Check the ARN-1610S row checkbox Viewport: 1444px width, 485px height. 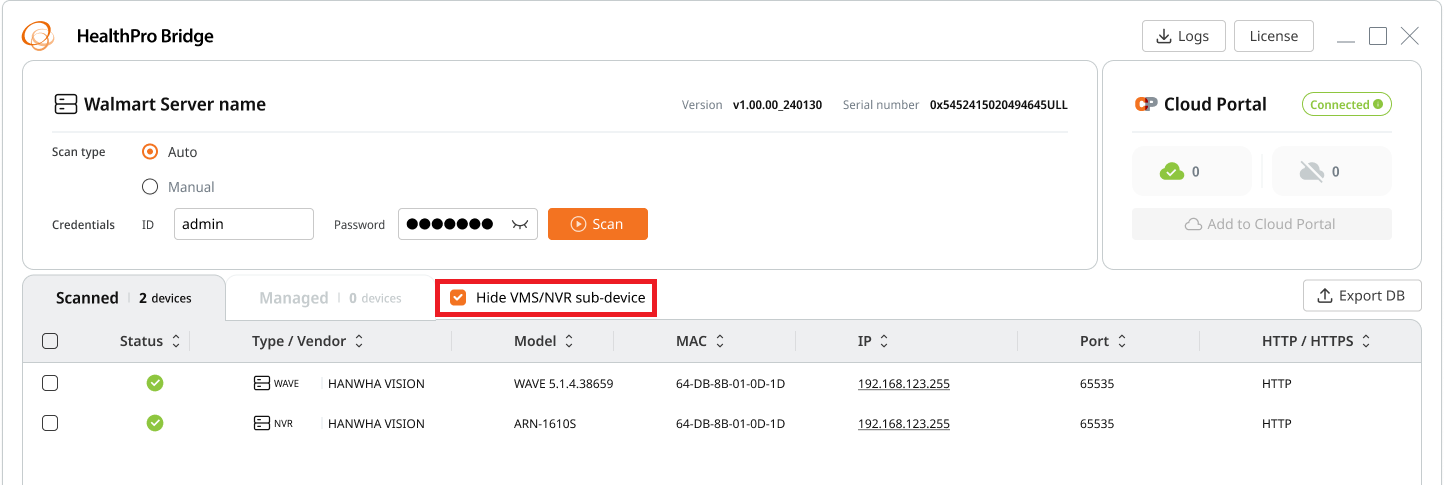(50, 423)
